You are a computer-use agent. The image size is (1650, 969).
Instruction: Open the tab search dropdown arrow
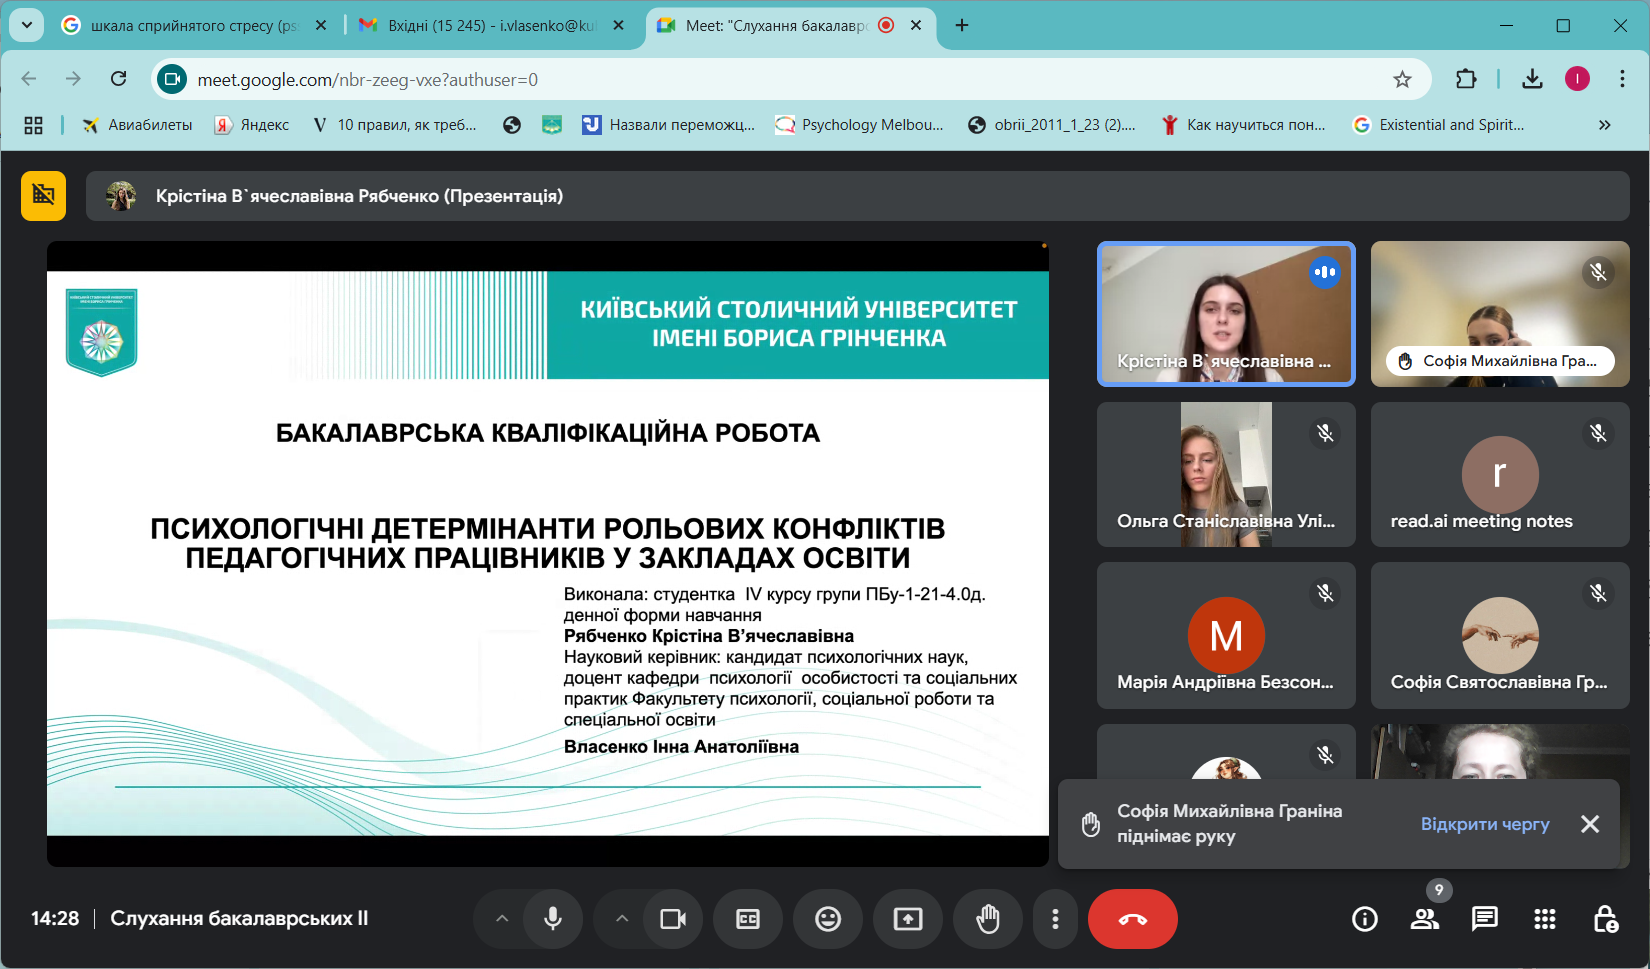coord(27,25)
